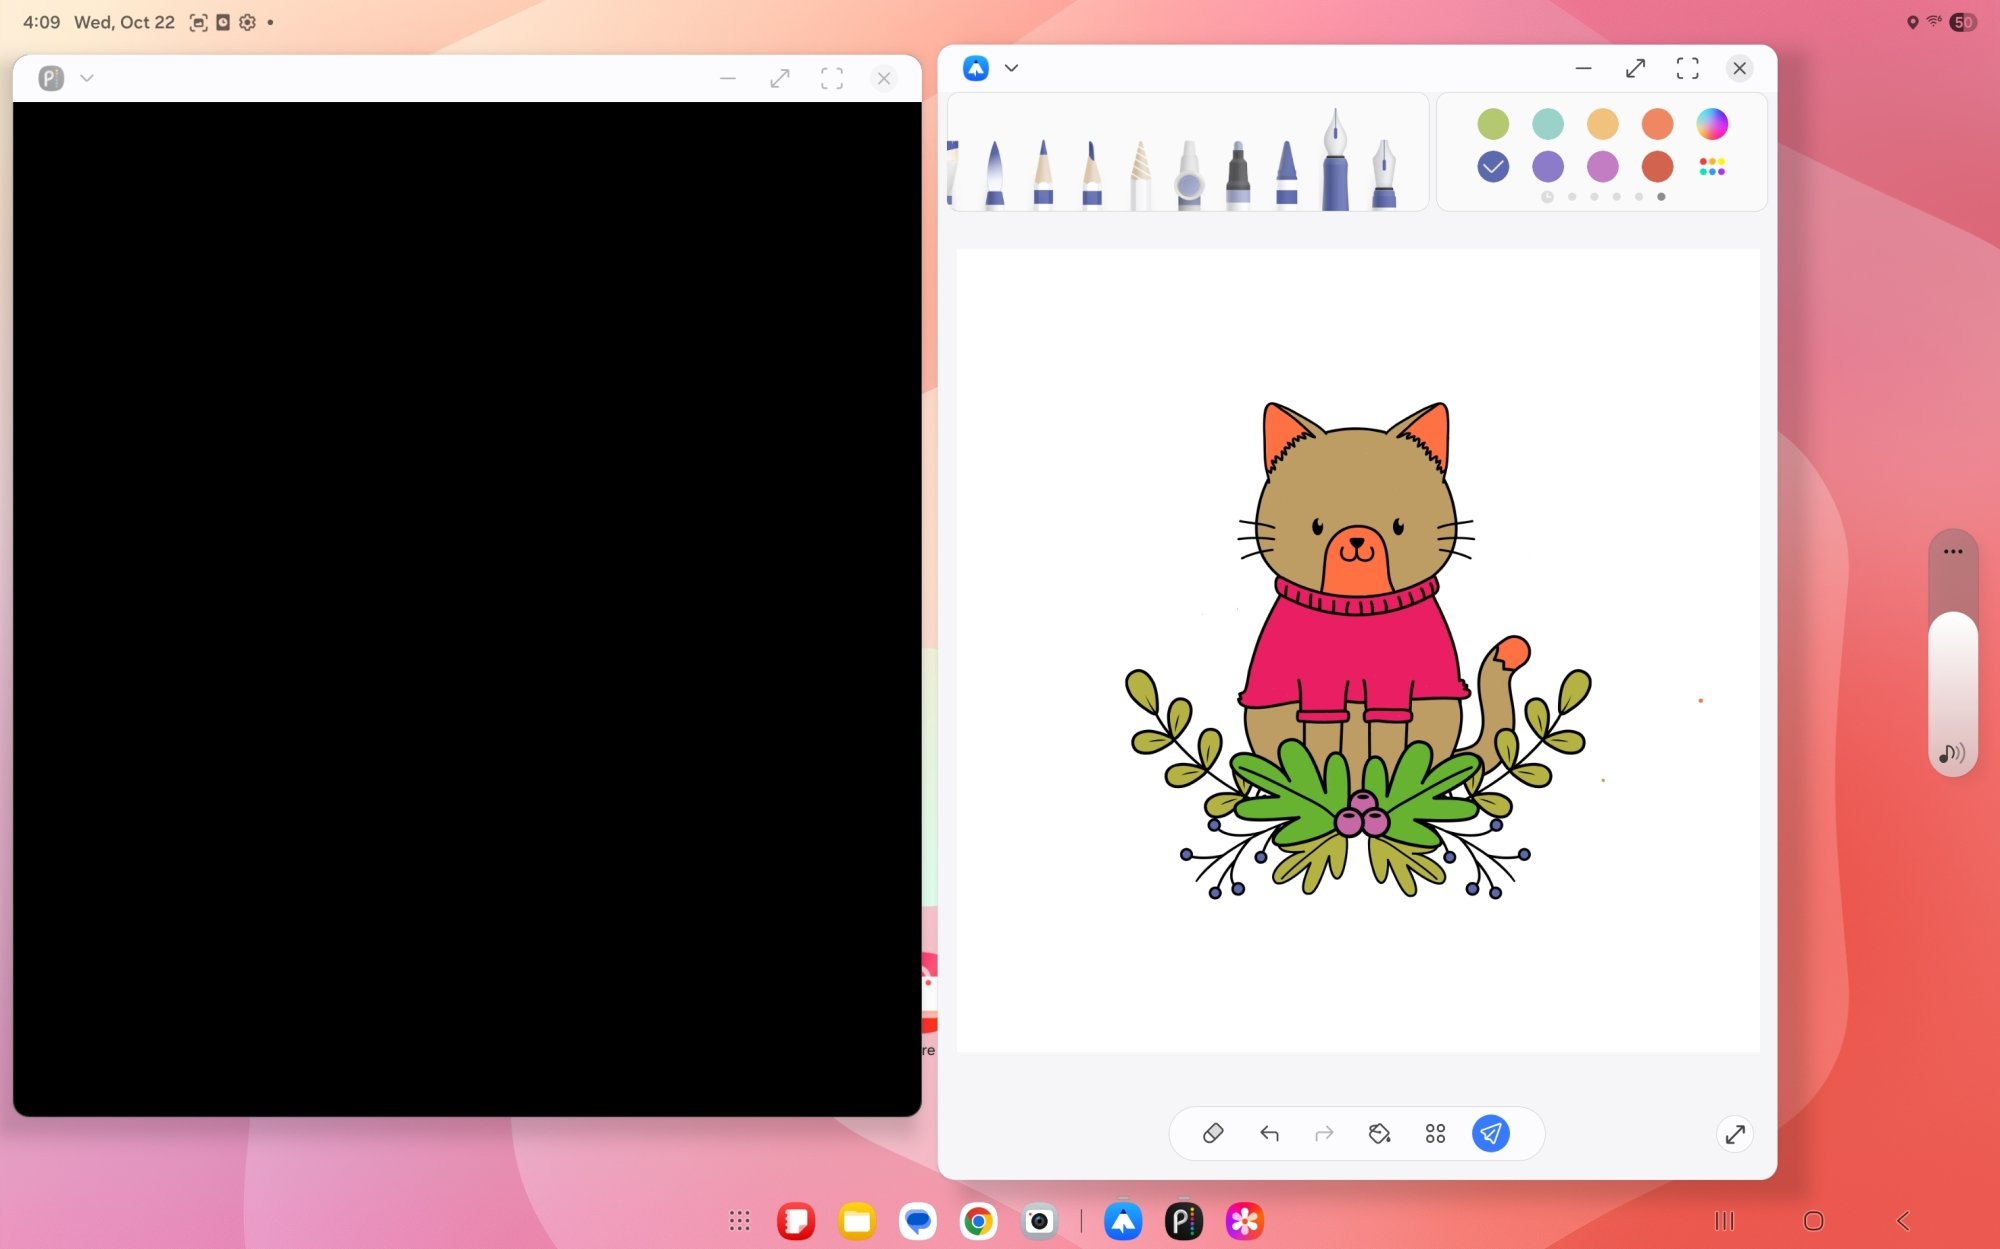
Task: Open the Fill bucket tool
Action: [x=1380, y=1133]
